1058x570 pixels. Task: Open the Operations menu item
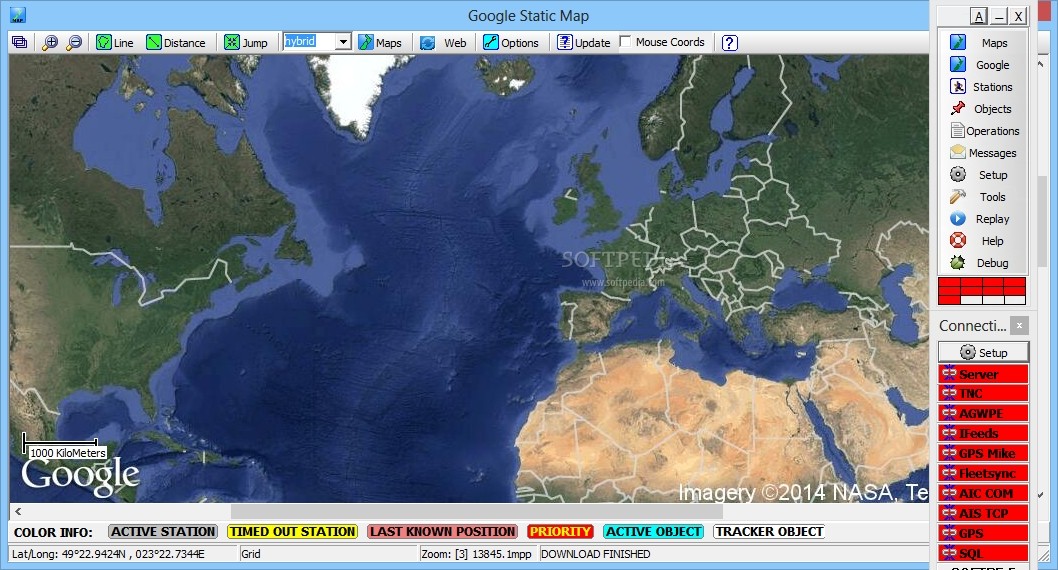point(983,131)
